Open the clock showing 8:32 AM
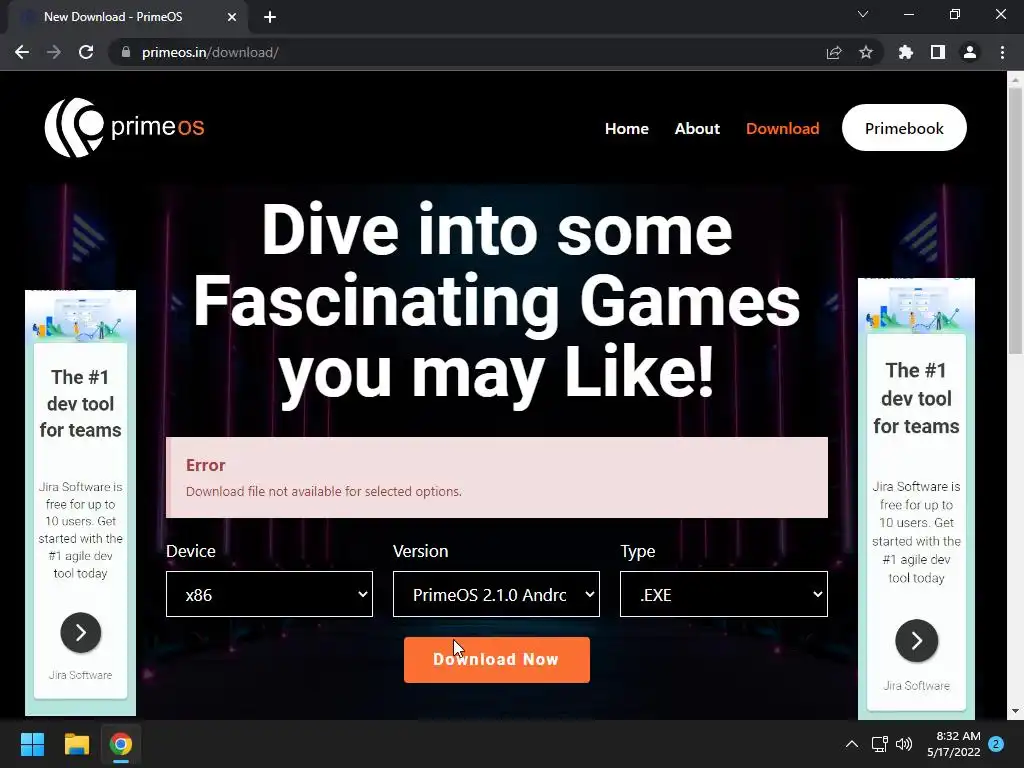The image size is (1024, 768). point(953,744)
